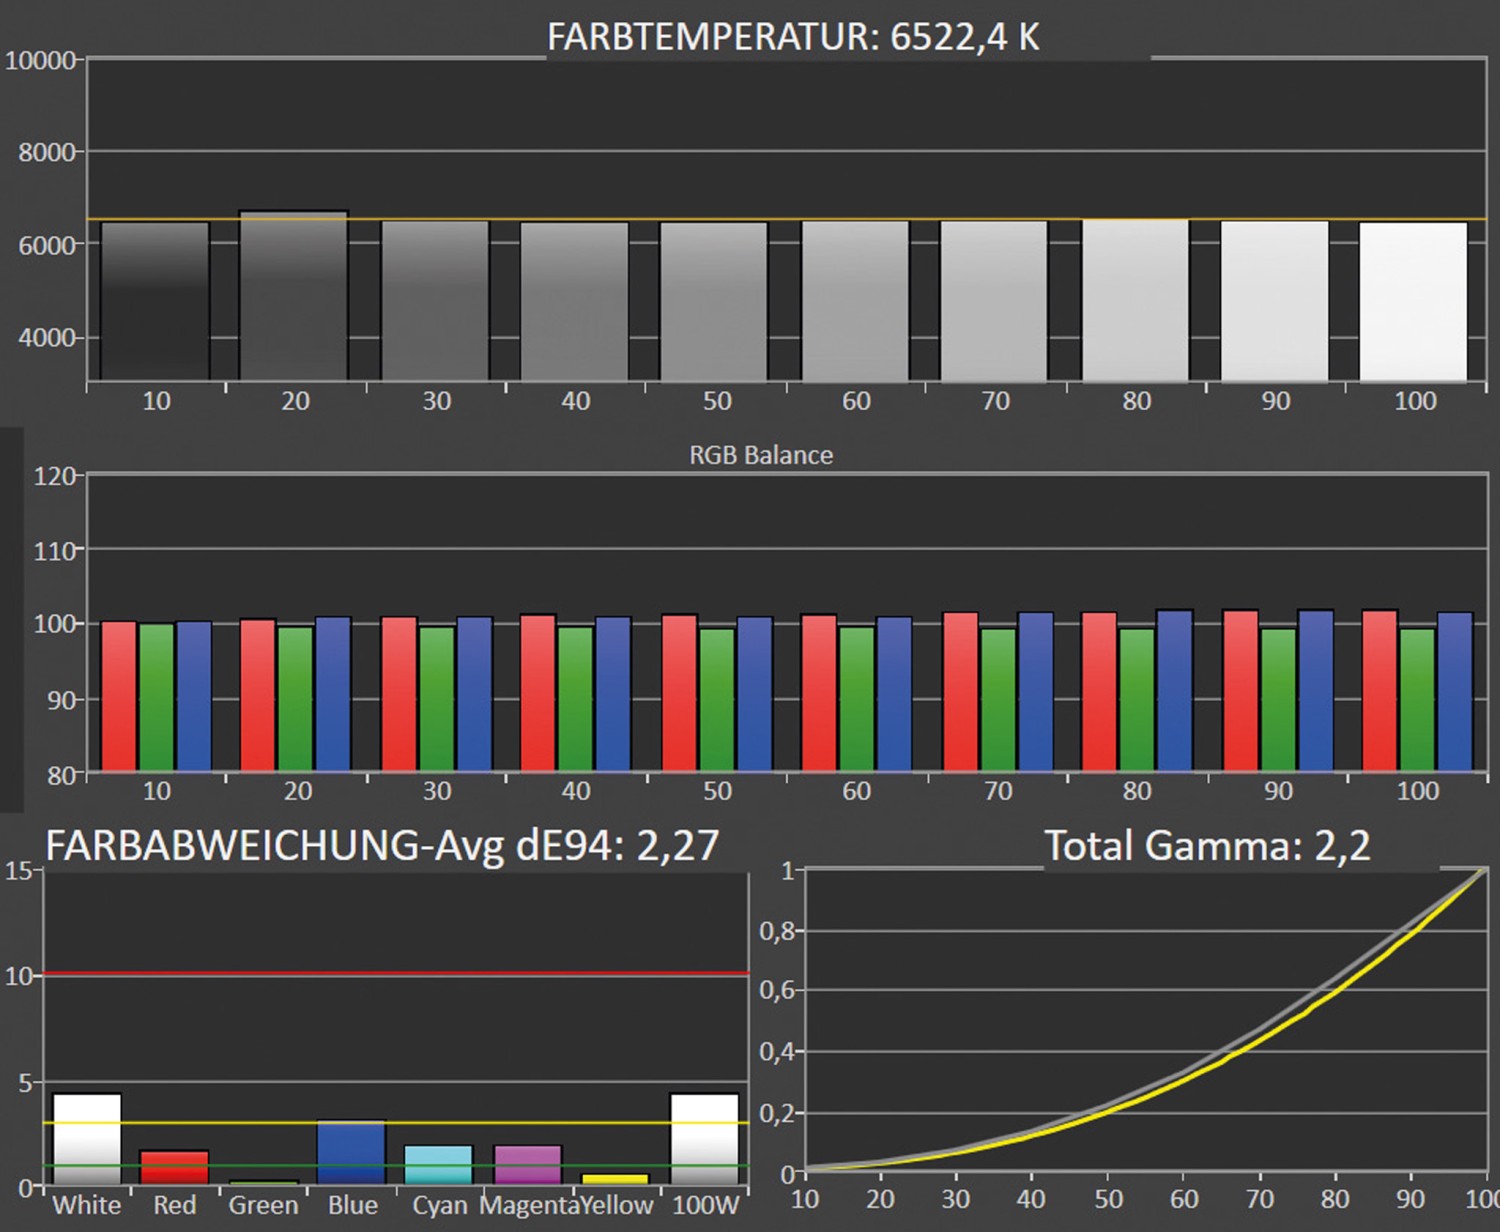Click the 15 label on the deviation chart axis
This screenshot has height=1232, width=1500.
click(x=18, y=871)
